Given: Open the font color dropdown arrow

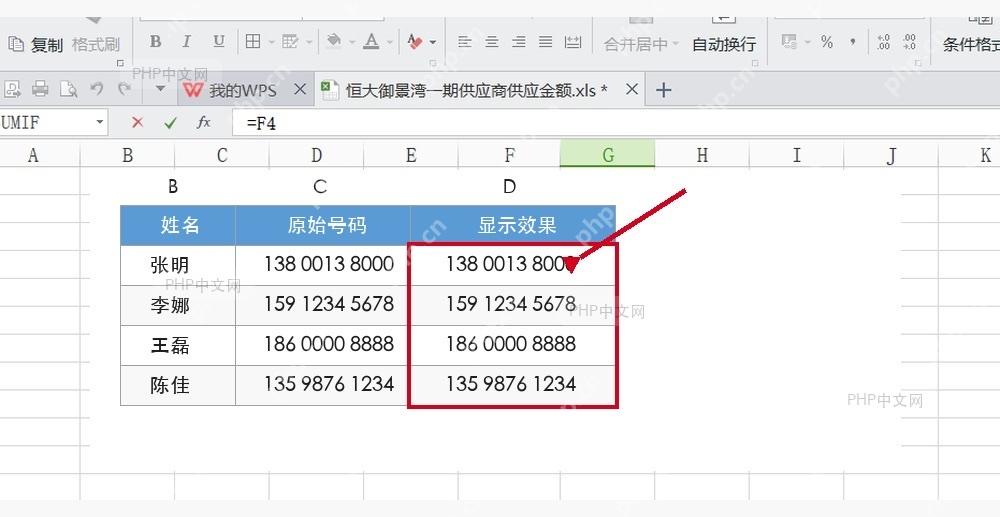Looking at the screenshot, I should click(x=389, y=42).
